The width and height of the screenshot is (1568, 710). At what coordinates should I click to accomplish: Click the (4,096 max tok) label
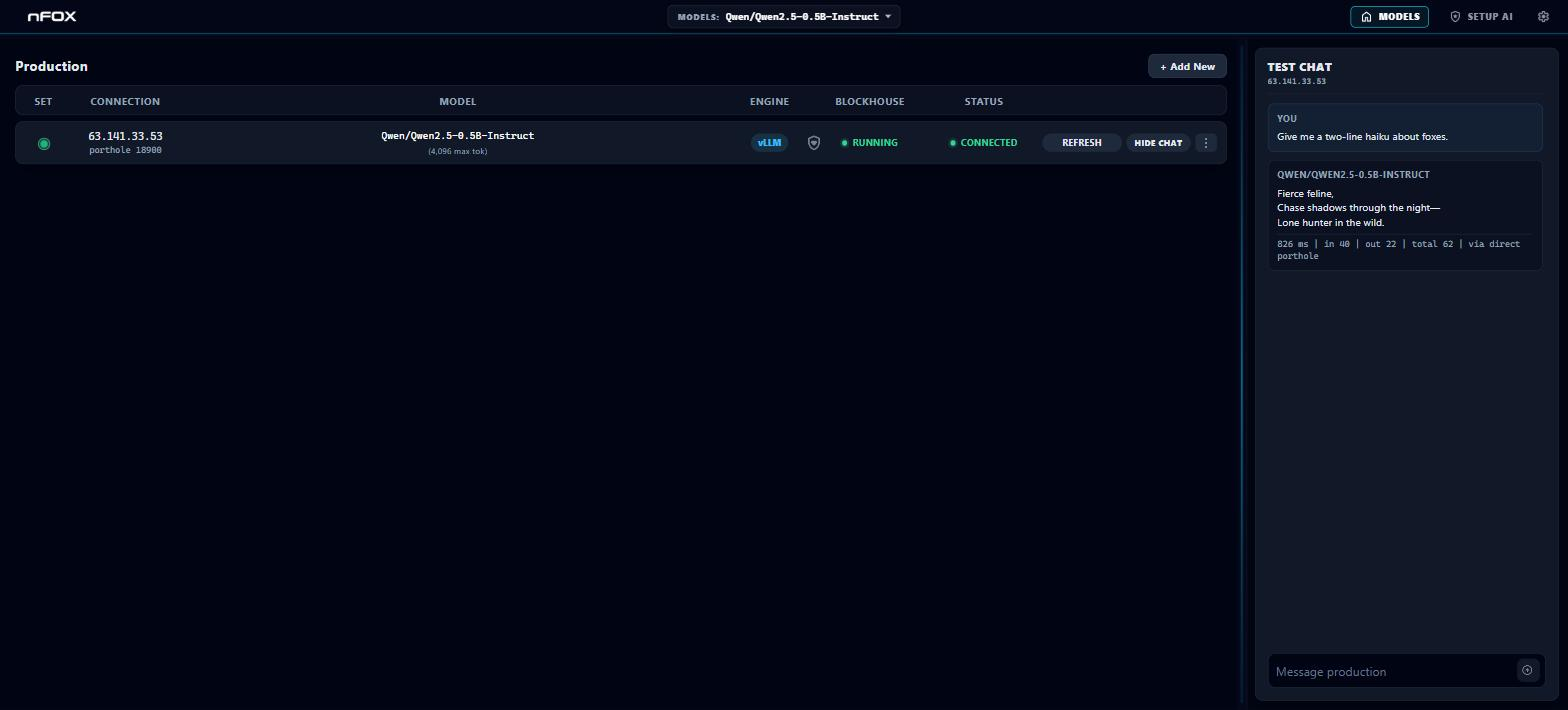coord(458,152)
